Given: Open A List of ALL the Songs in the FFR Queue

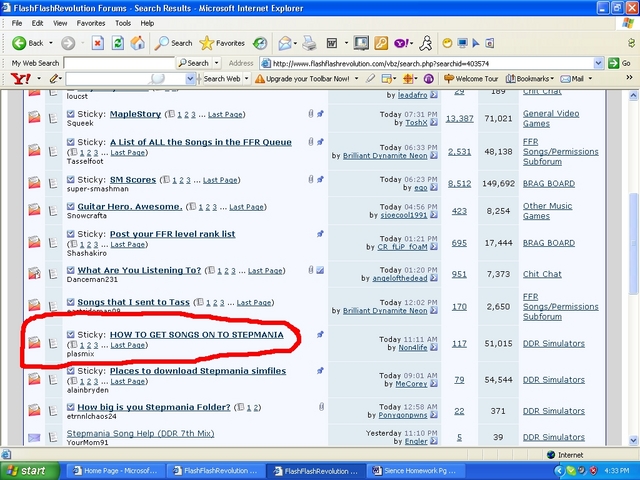Looking at the screenshot, I should coord(201,142).
